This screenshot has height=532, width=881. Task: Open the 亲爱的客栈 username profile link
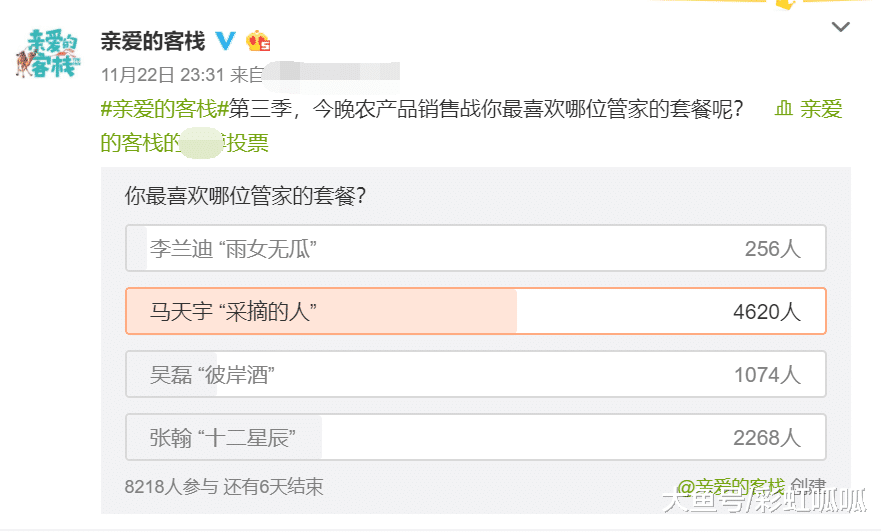153,41
